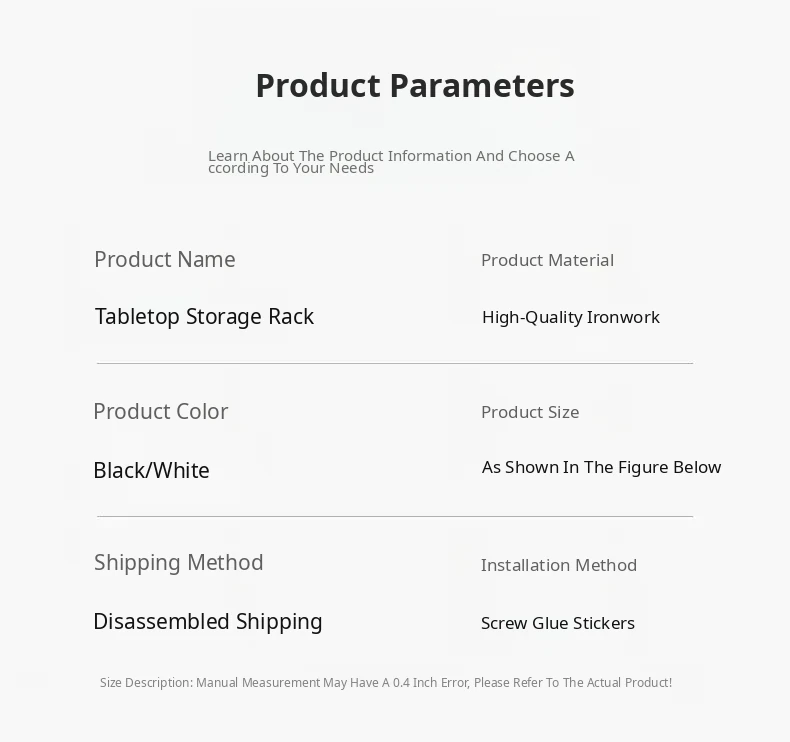This screenshot has width=790, height=742.
Task: Click 'Size Description:' at the note's start
Action: click(x=146, y=683)
